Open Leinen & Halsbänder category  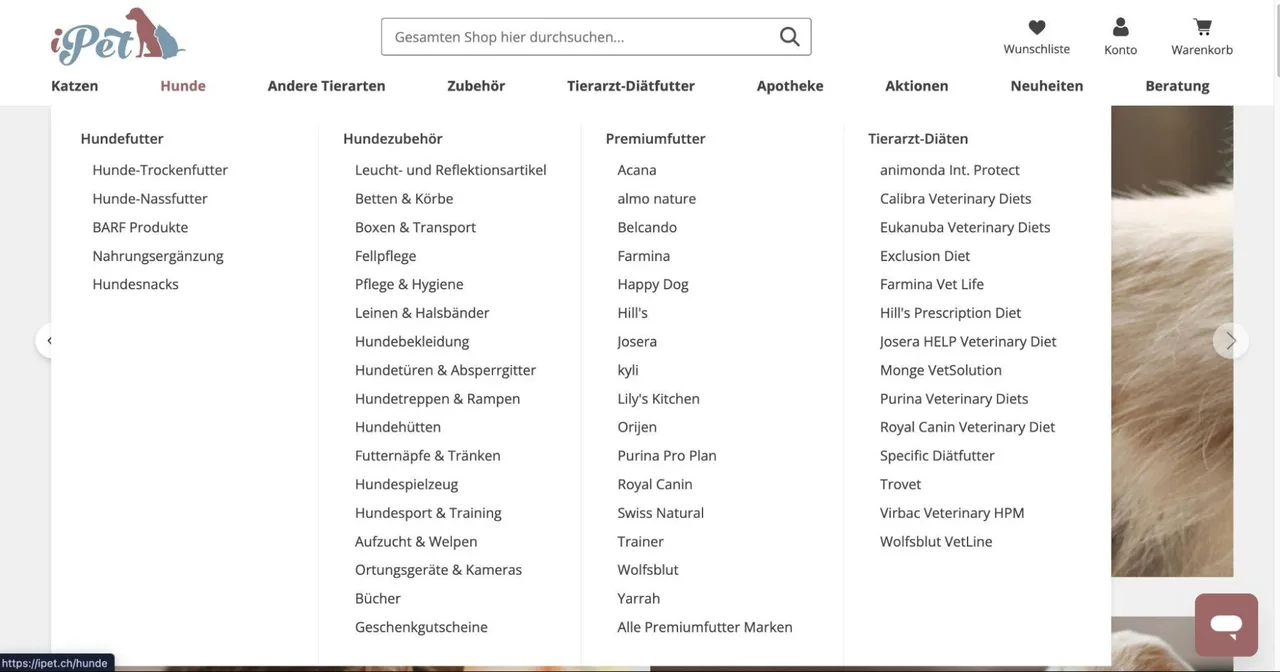[x=422, y=313]
